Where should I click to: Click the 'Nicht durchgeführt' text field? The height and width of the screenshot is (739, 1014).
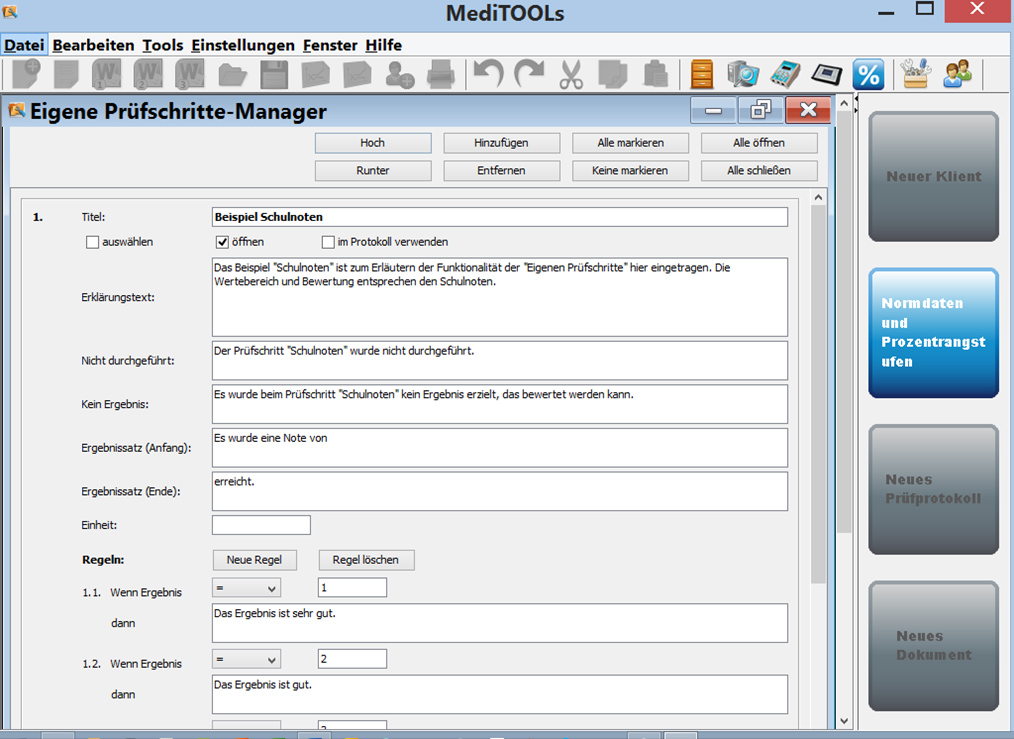[x=500, y=361]
